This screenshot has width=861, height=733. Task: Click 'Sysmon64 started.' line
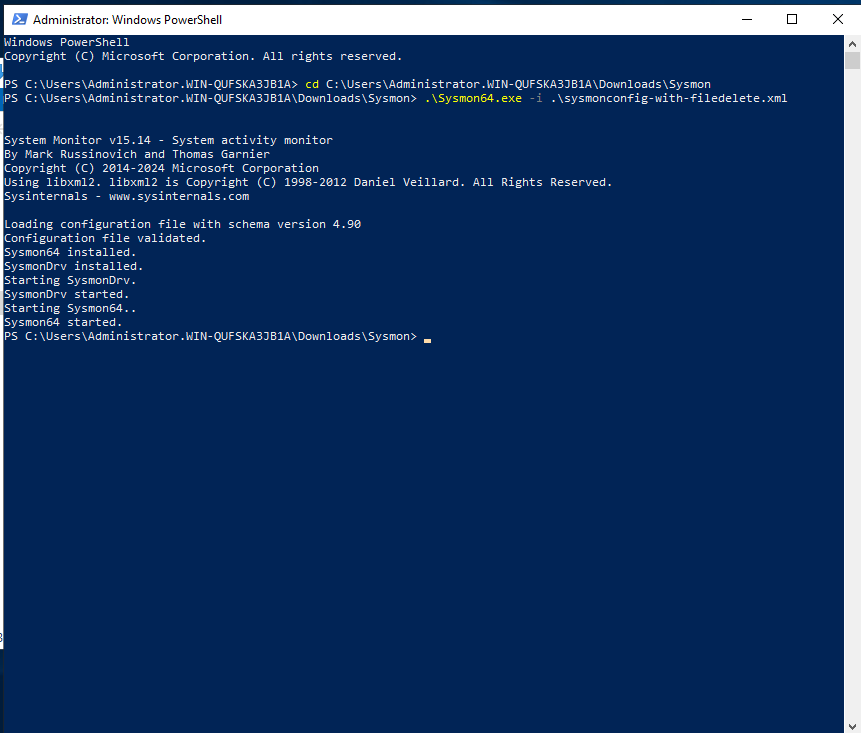(x=63, y=322)
